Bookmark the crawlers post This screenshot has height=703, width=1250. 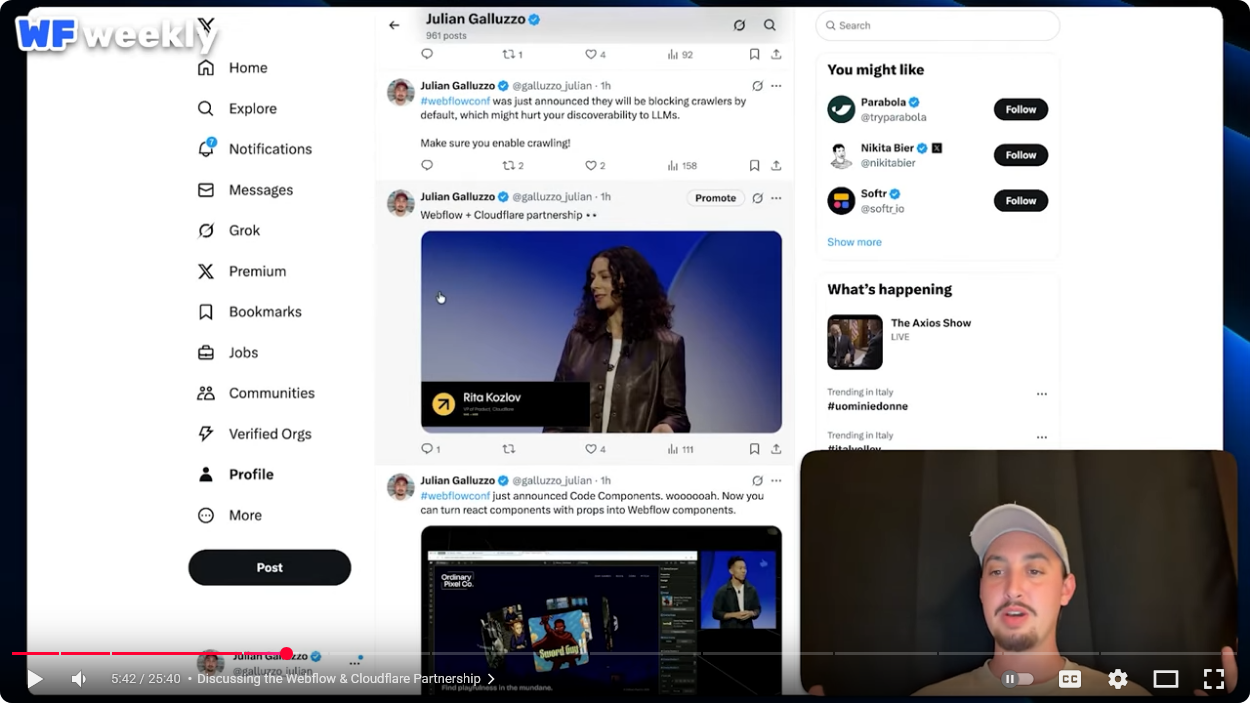754,165
